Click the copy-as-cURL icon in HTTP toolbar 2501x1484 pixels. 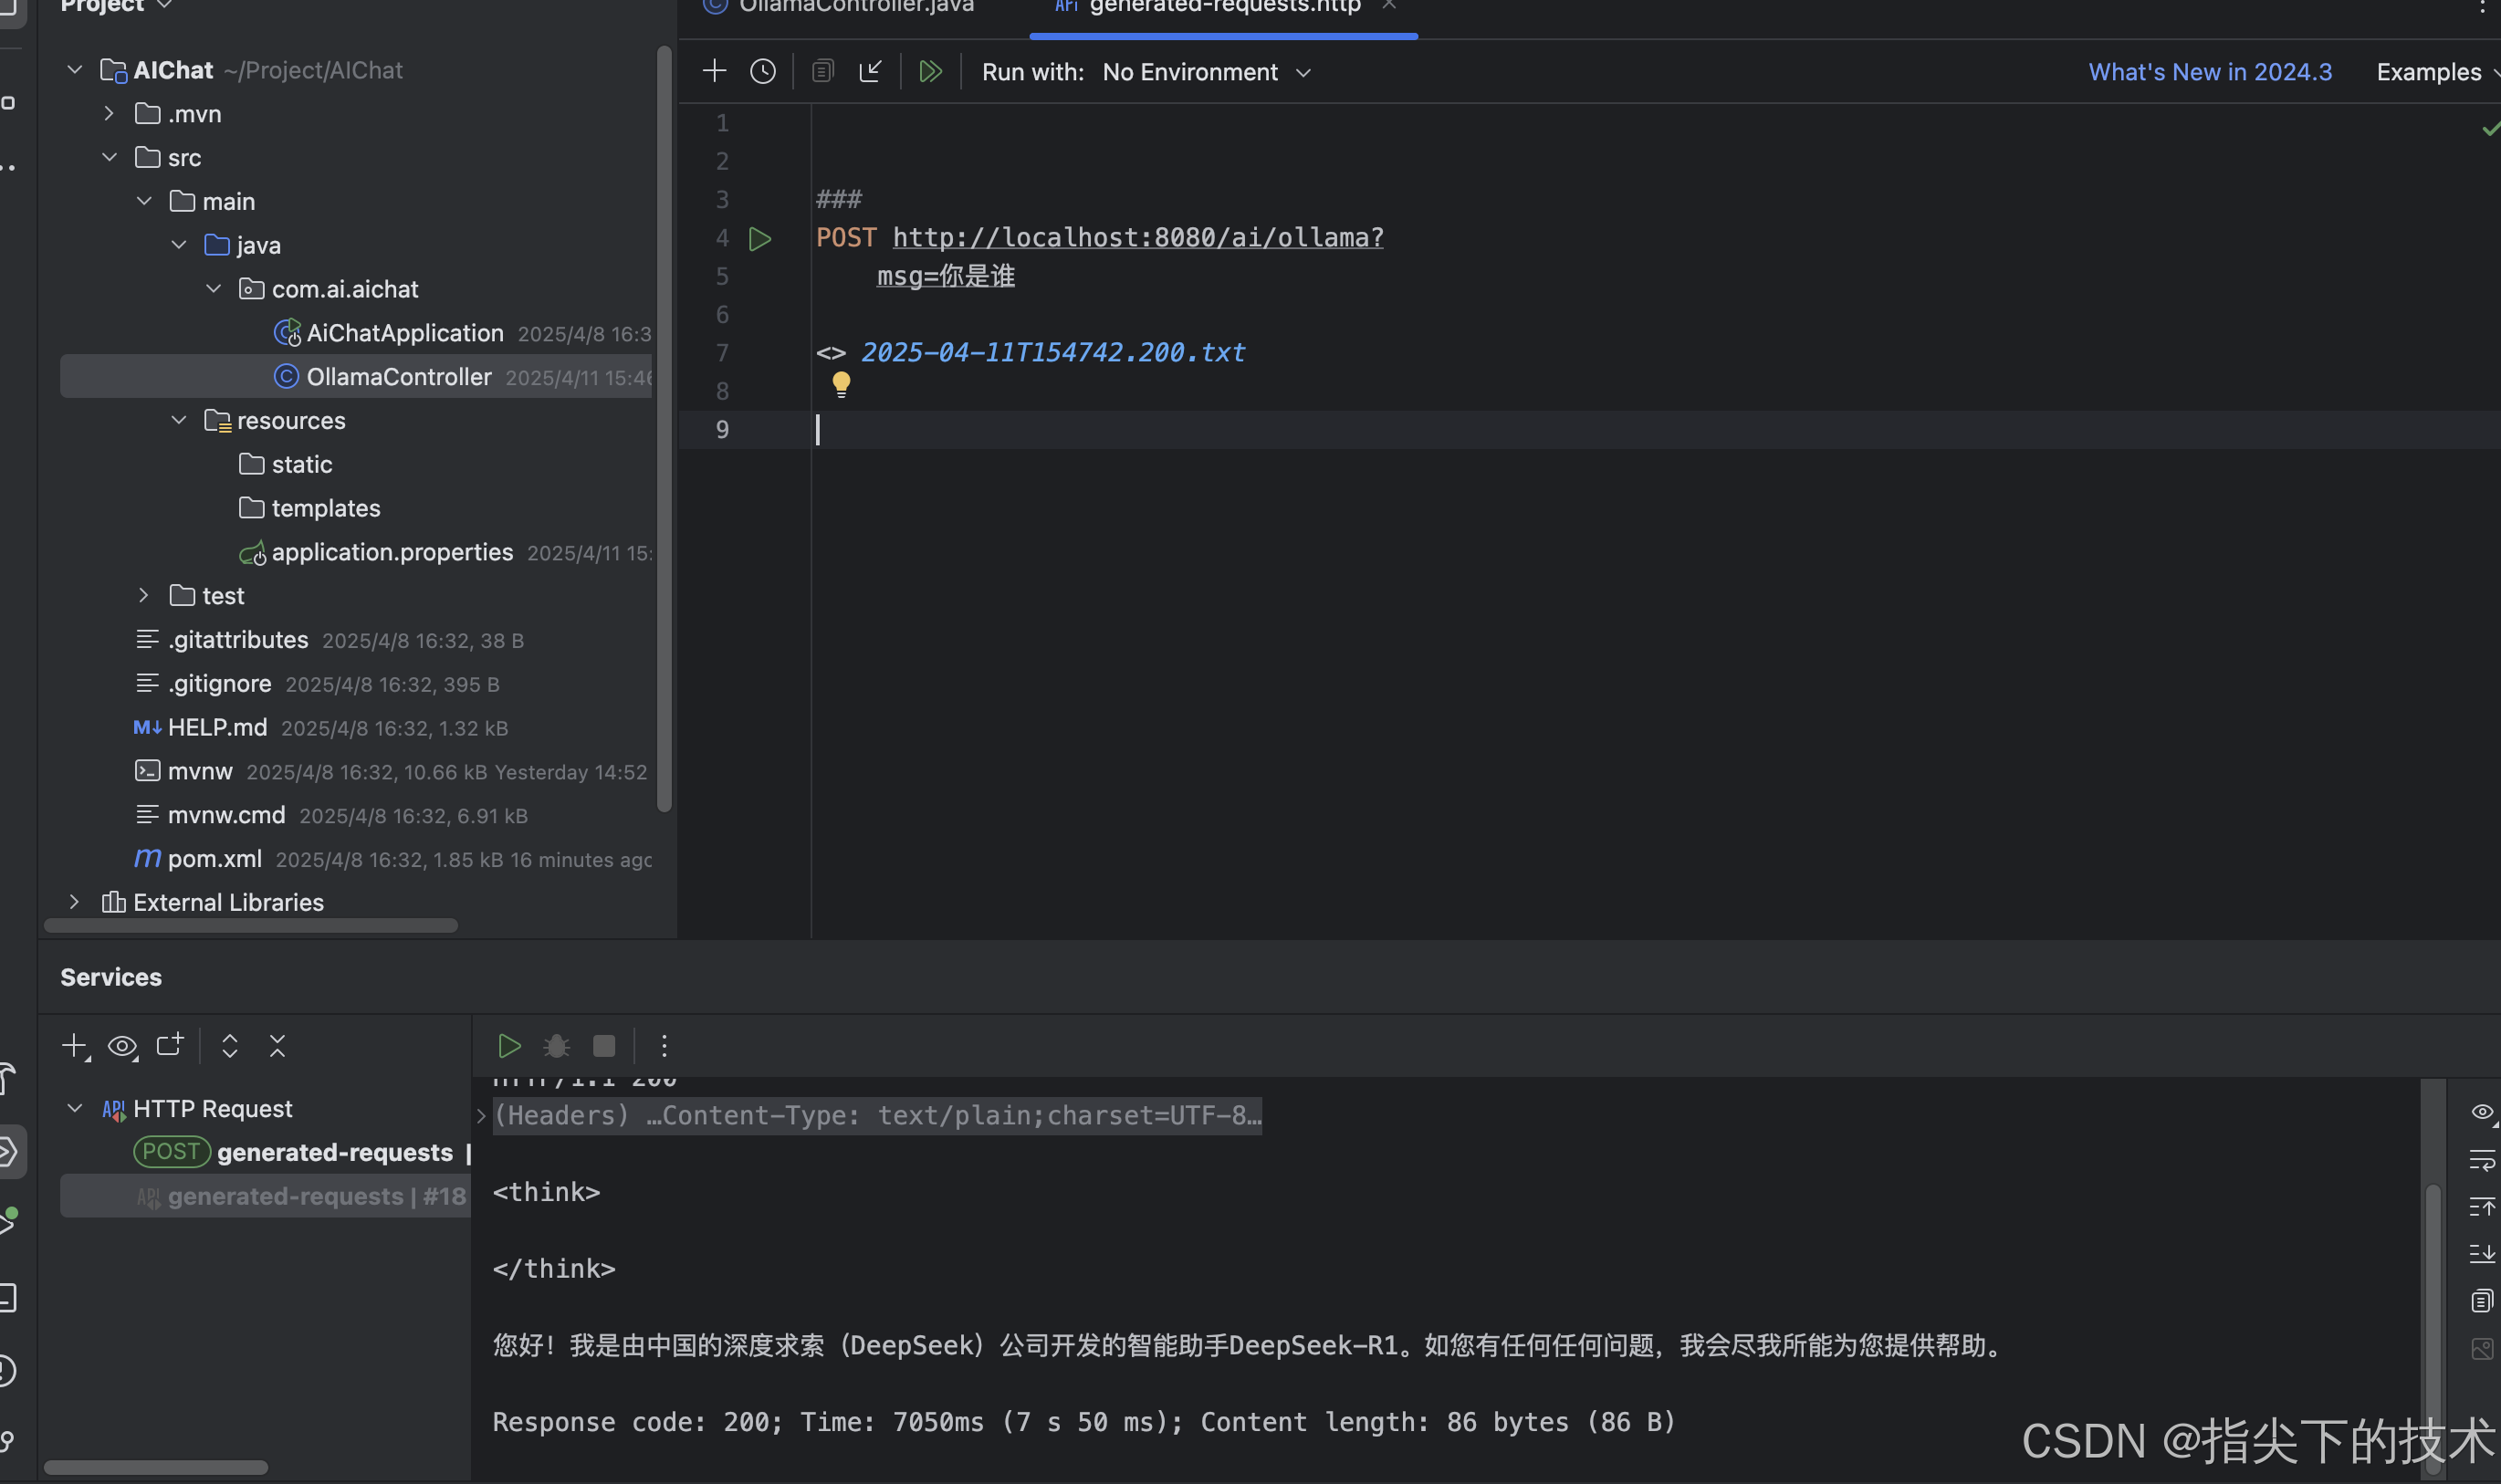click(822, 71)
